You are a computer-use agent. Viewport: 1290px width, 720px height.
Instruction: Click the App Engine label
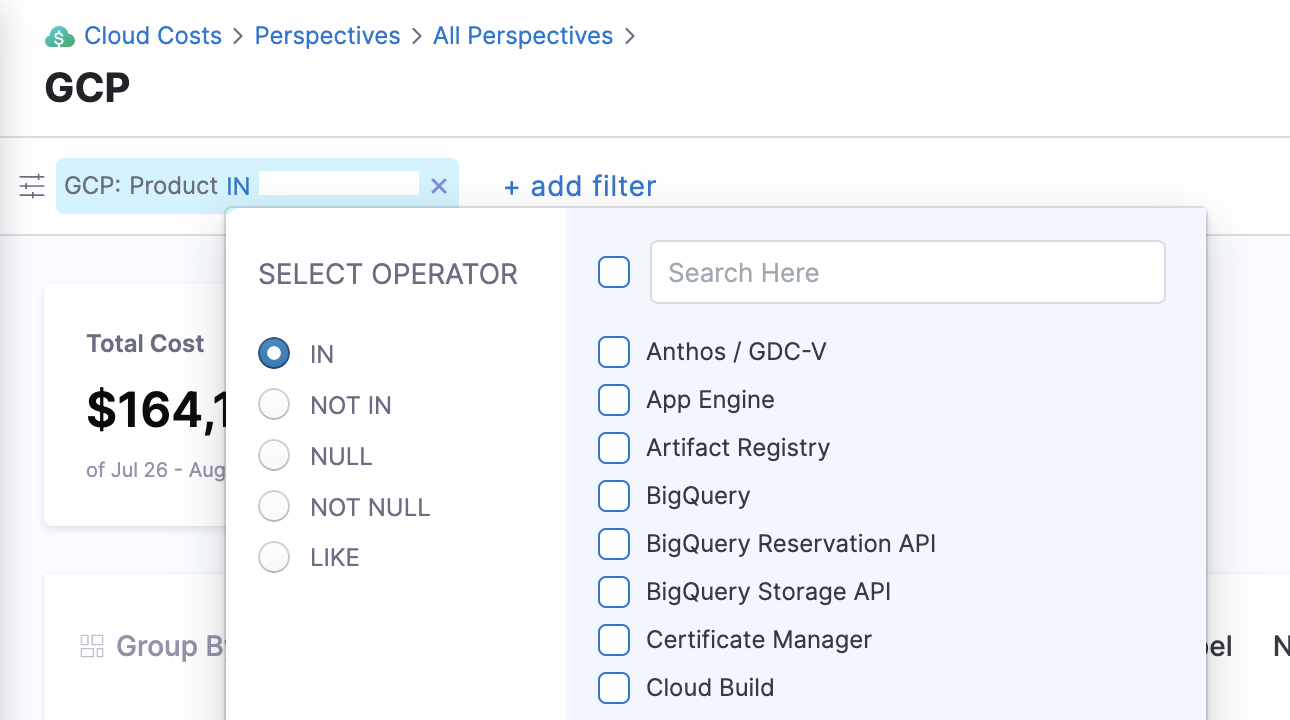click(x=711, y=400)
